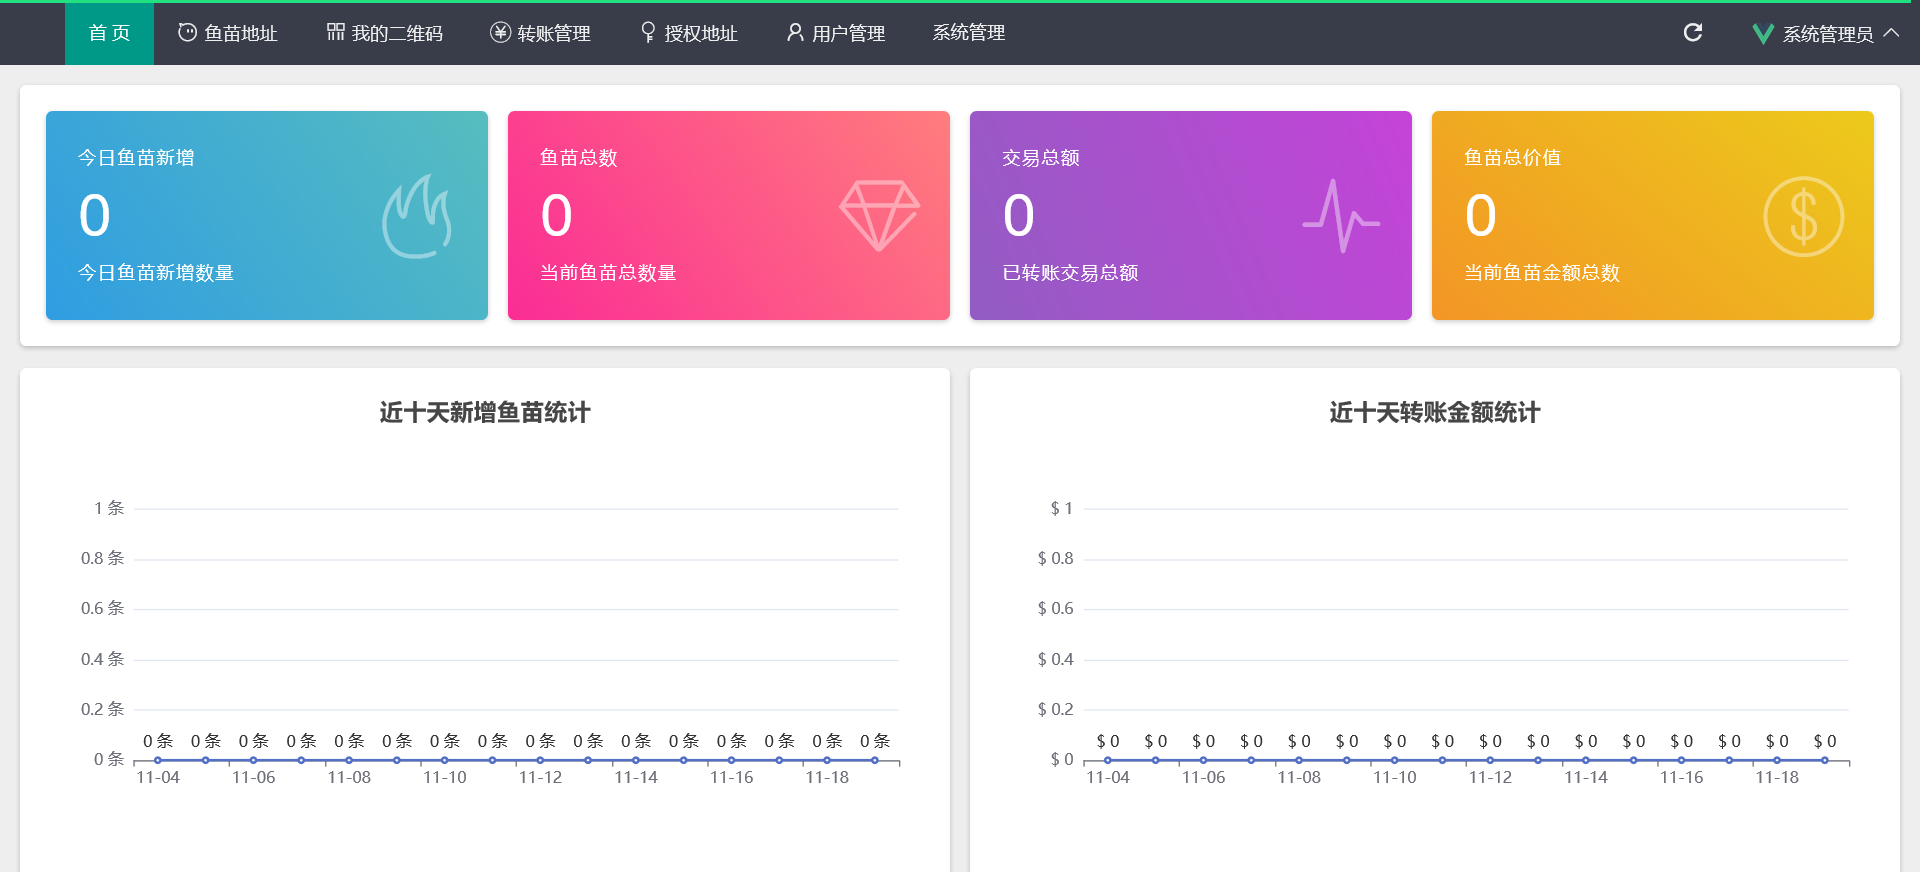Click the 11-18 point on 转账金额 chart

click(1777, 760)
